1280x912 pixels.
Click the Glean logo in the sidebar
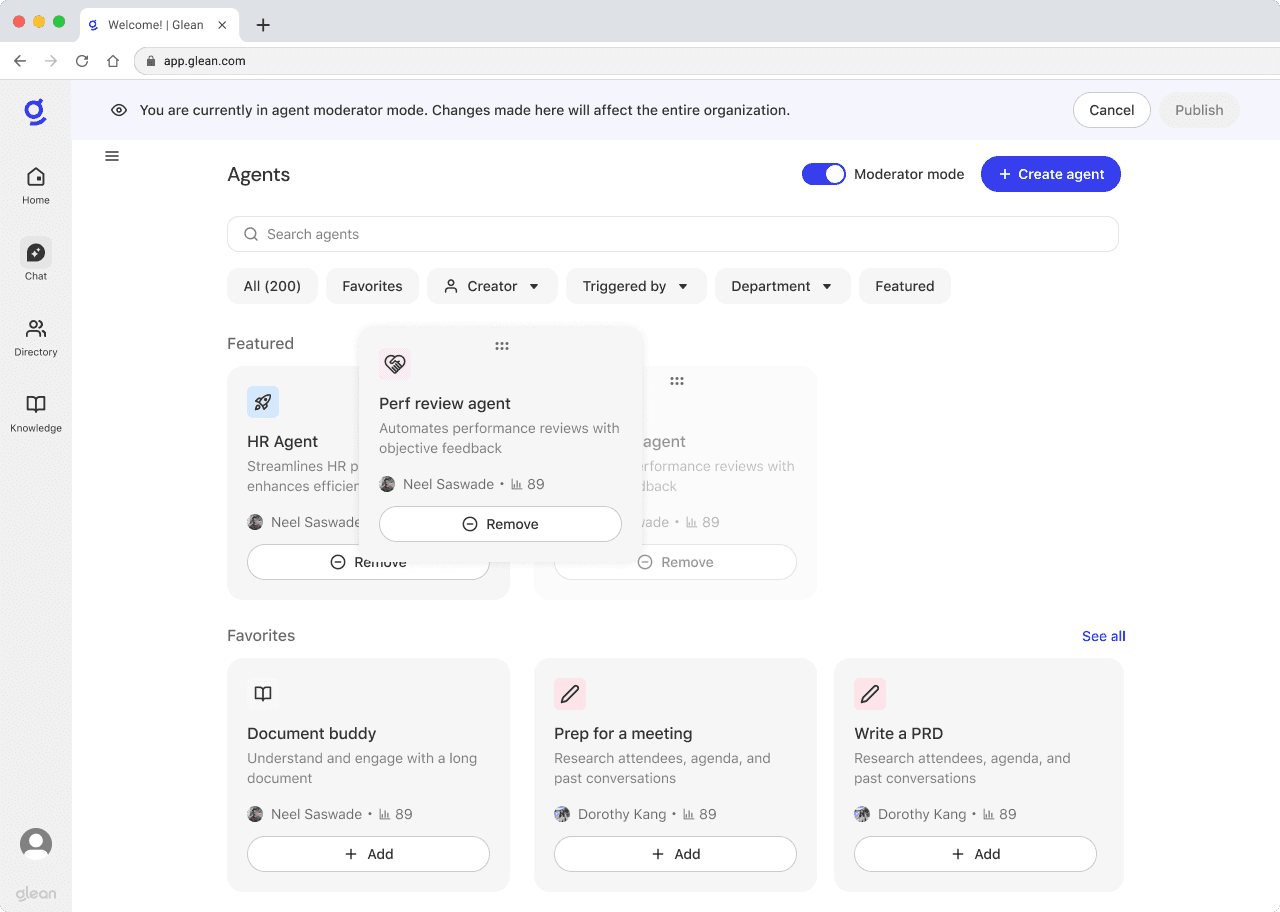tap(36, 112)
